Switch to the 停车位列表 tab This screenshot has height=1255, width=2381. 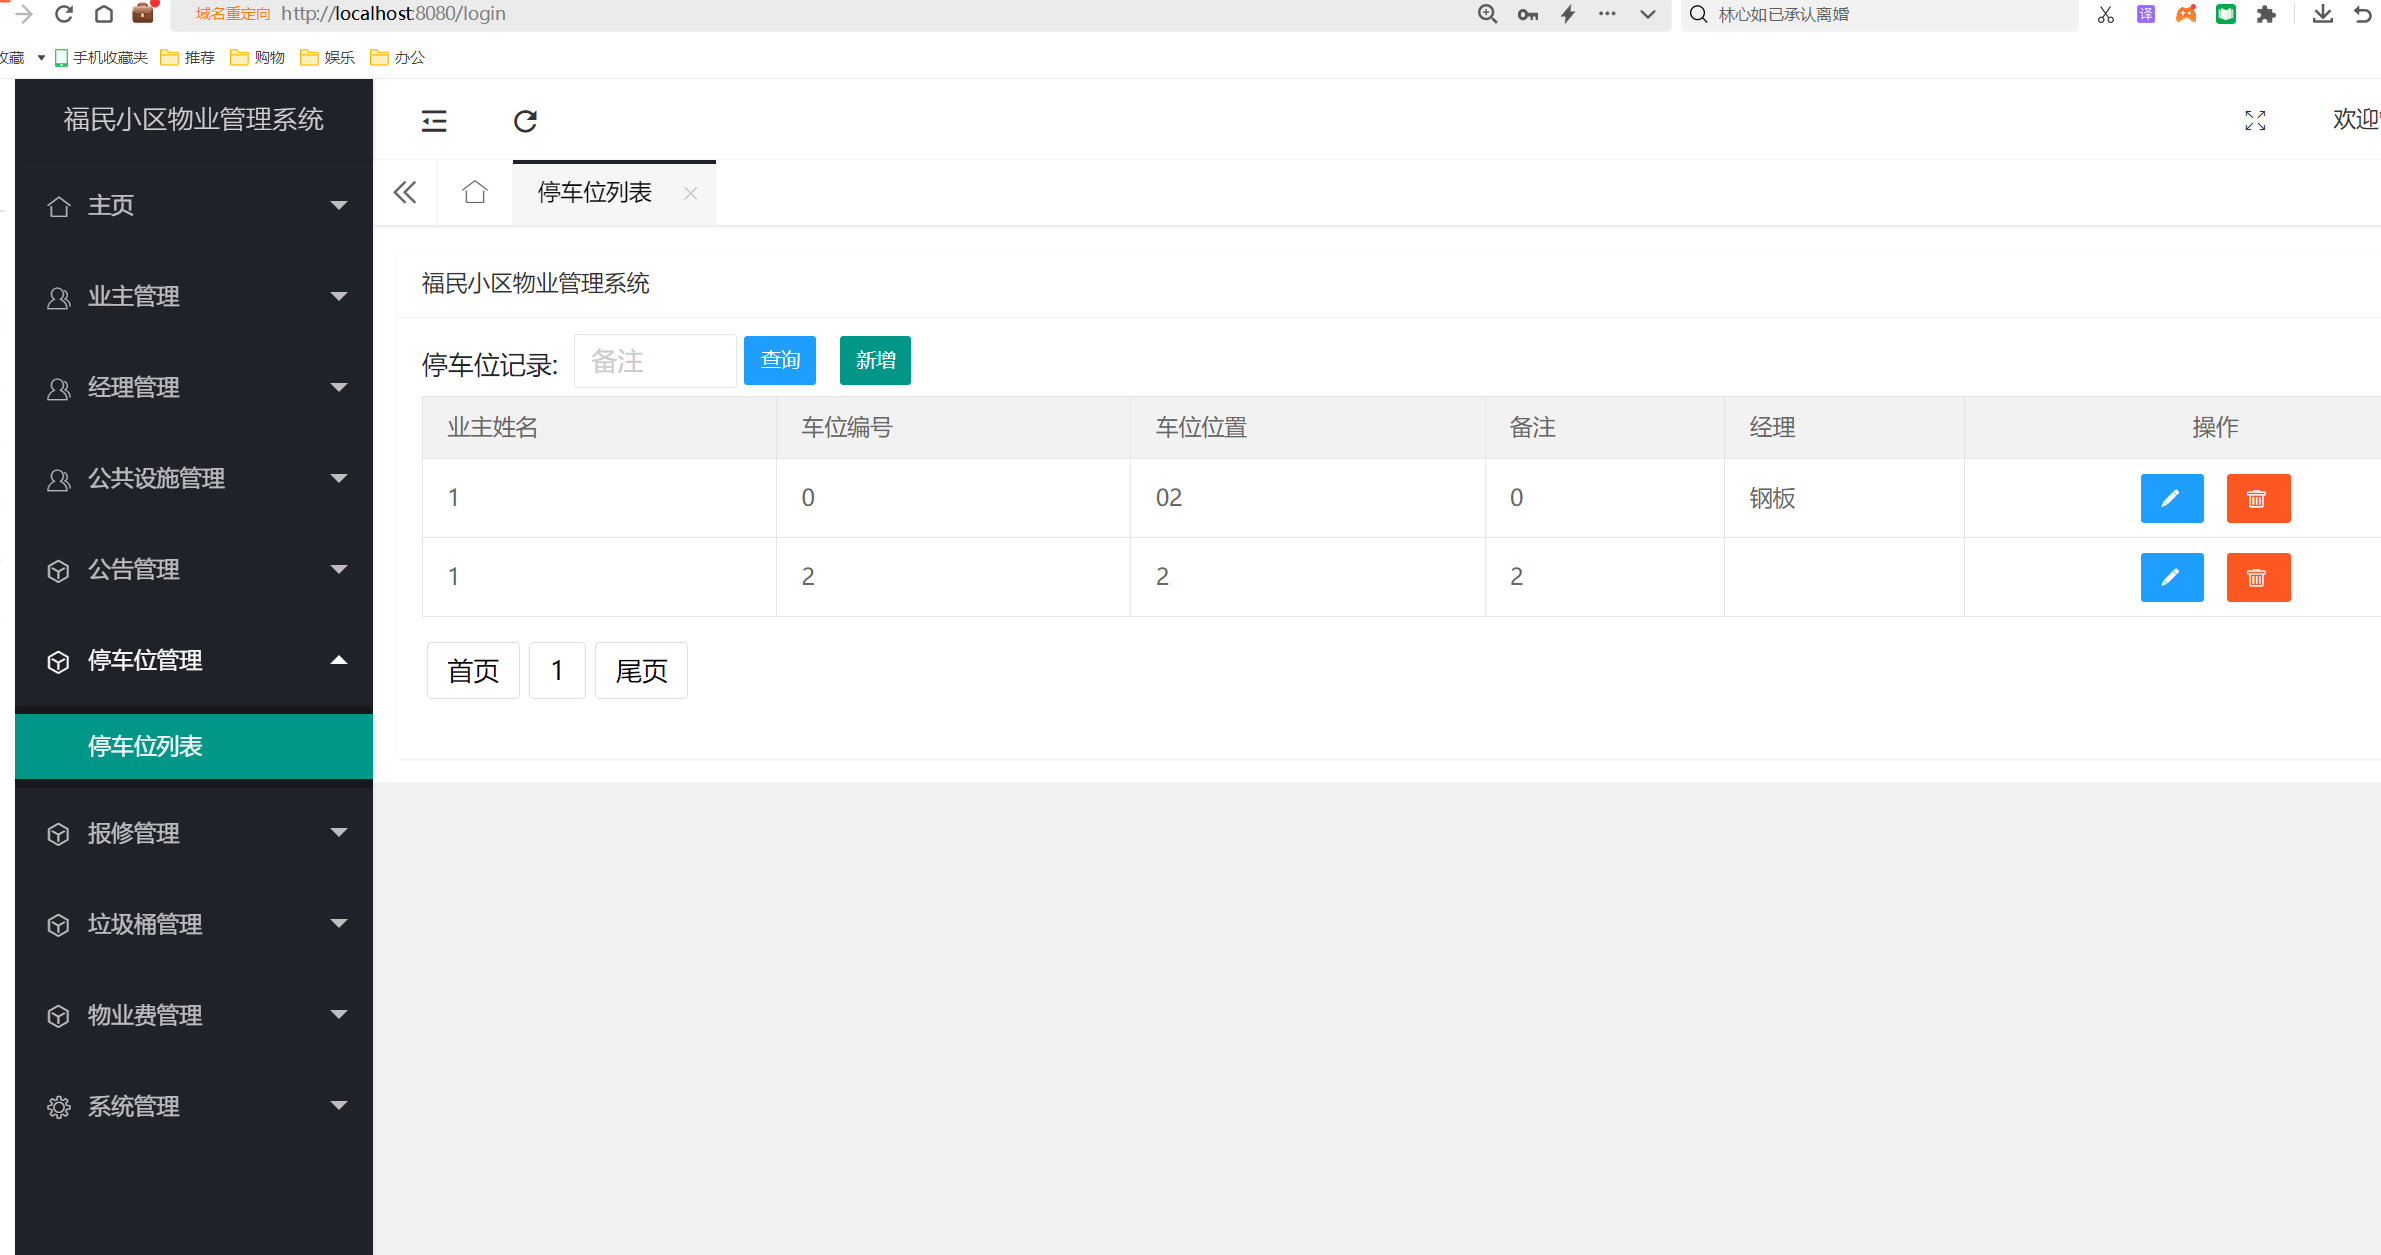pyautogui.click(x=595, y=192)
